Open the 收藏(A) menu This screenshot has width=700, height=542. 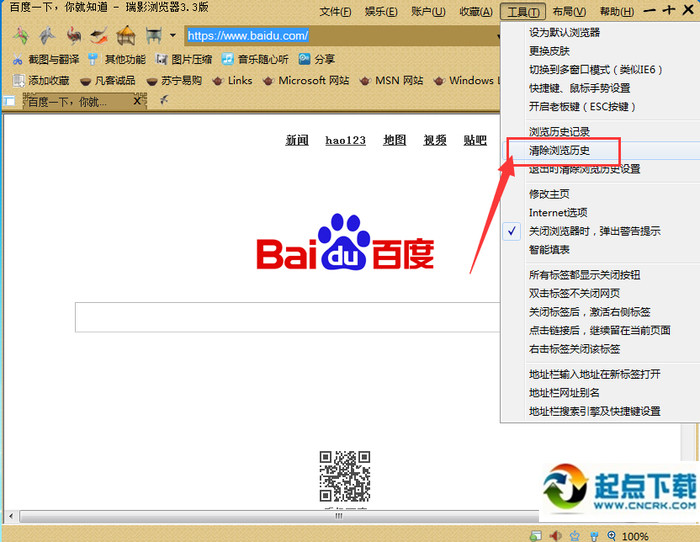(x=476, y=12)
